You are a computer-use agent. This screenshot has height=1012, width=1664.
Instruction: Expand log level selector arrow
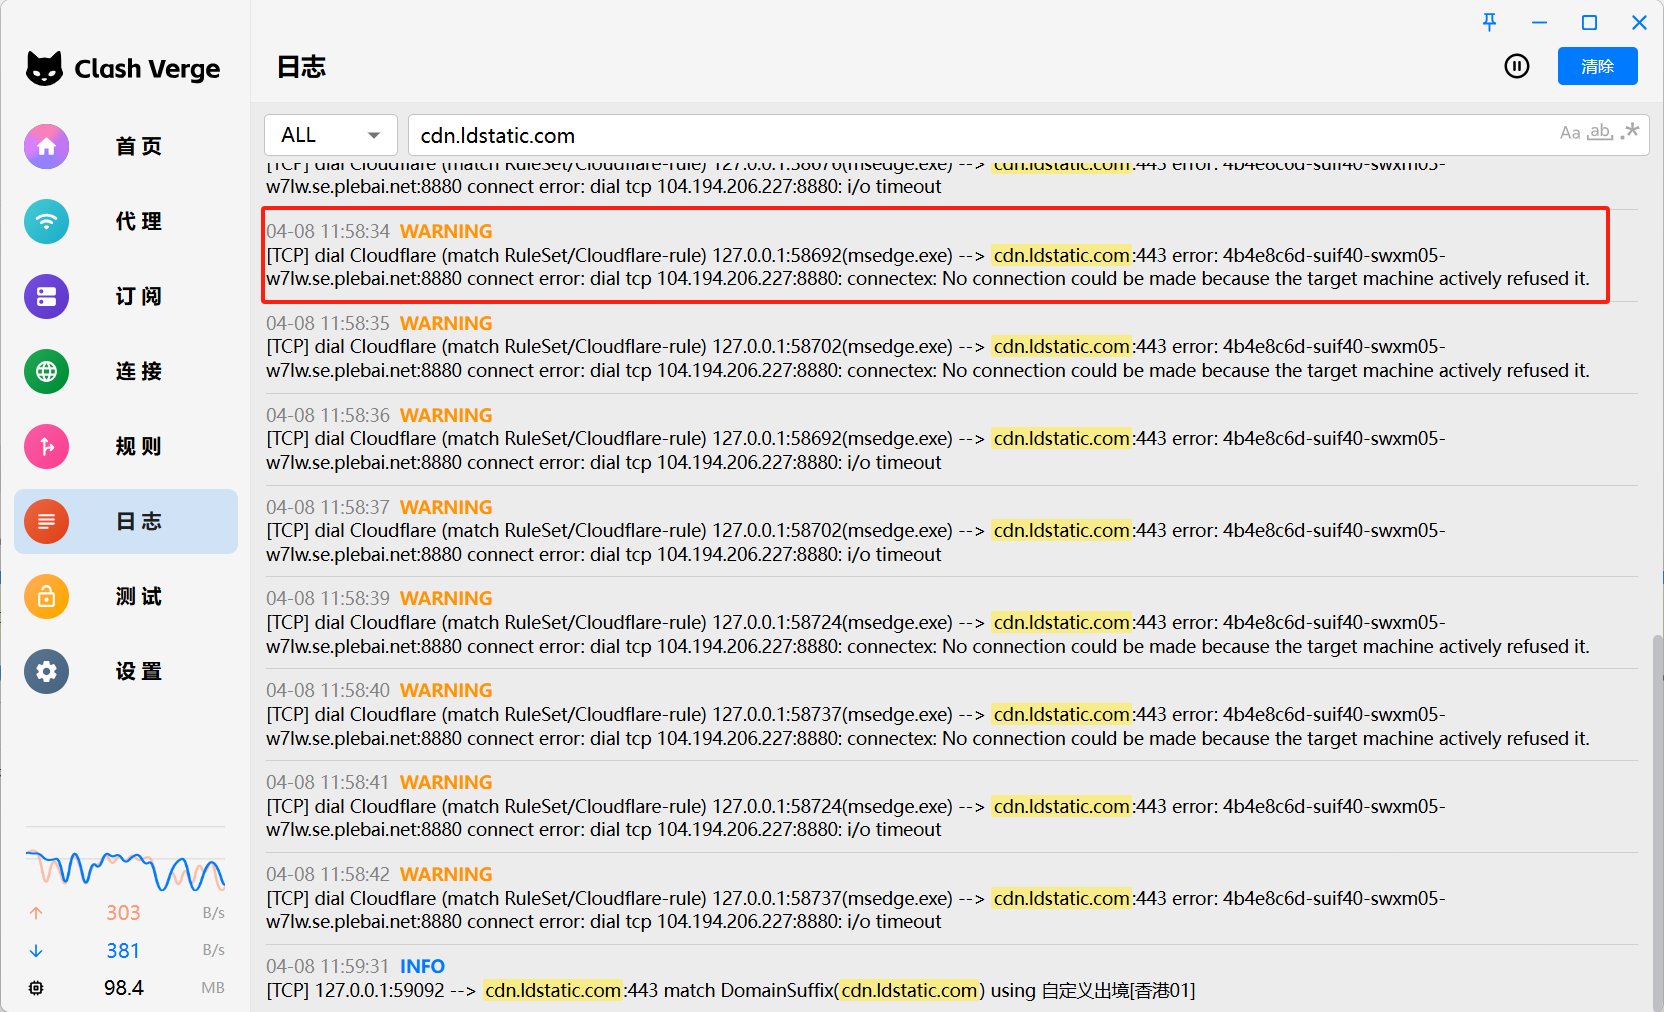[x=374, y=135]
